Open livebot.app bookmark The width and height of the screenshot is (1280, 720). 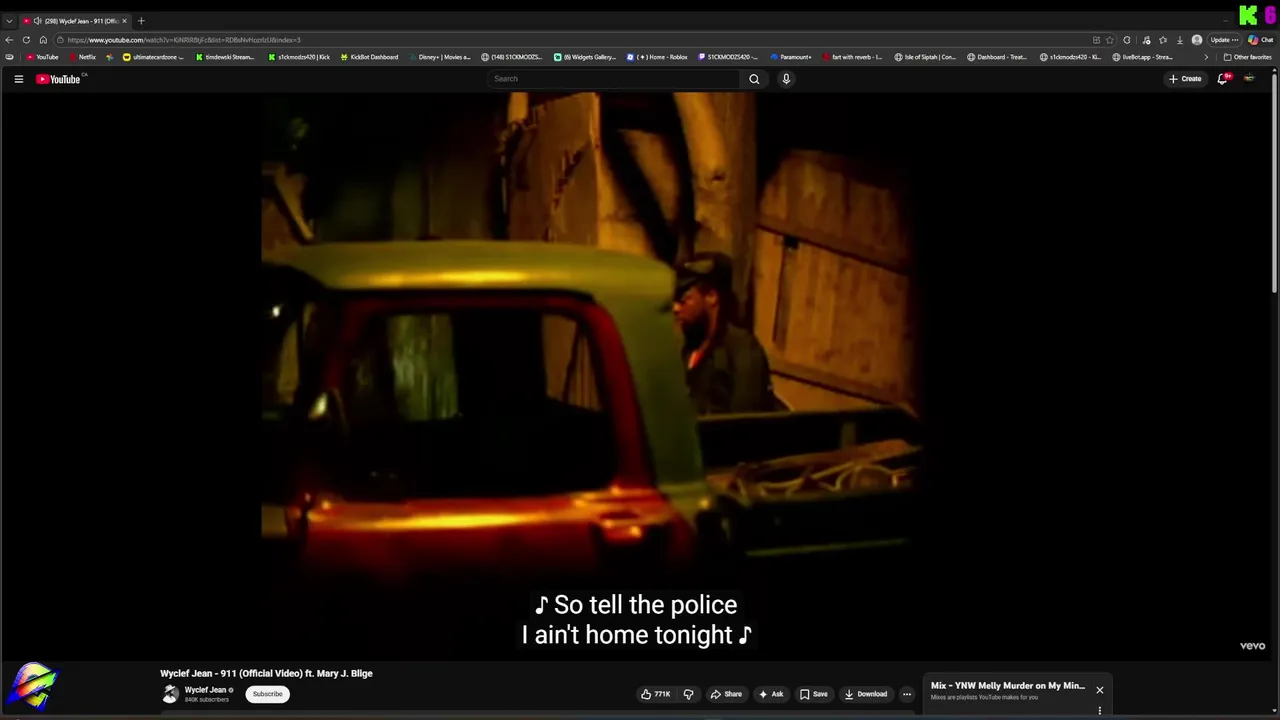coord(1142,57)
